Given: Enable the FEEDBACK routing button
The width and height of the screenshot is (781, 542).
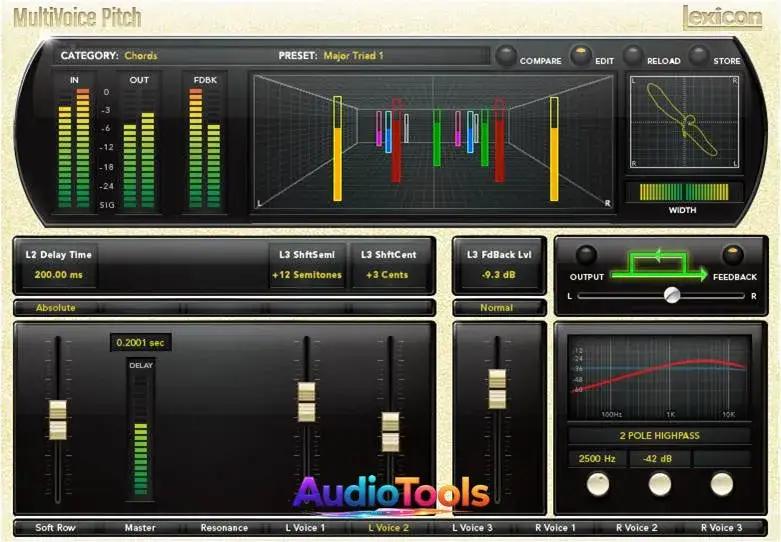Looking at the screenshot, I should point(733,255).
